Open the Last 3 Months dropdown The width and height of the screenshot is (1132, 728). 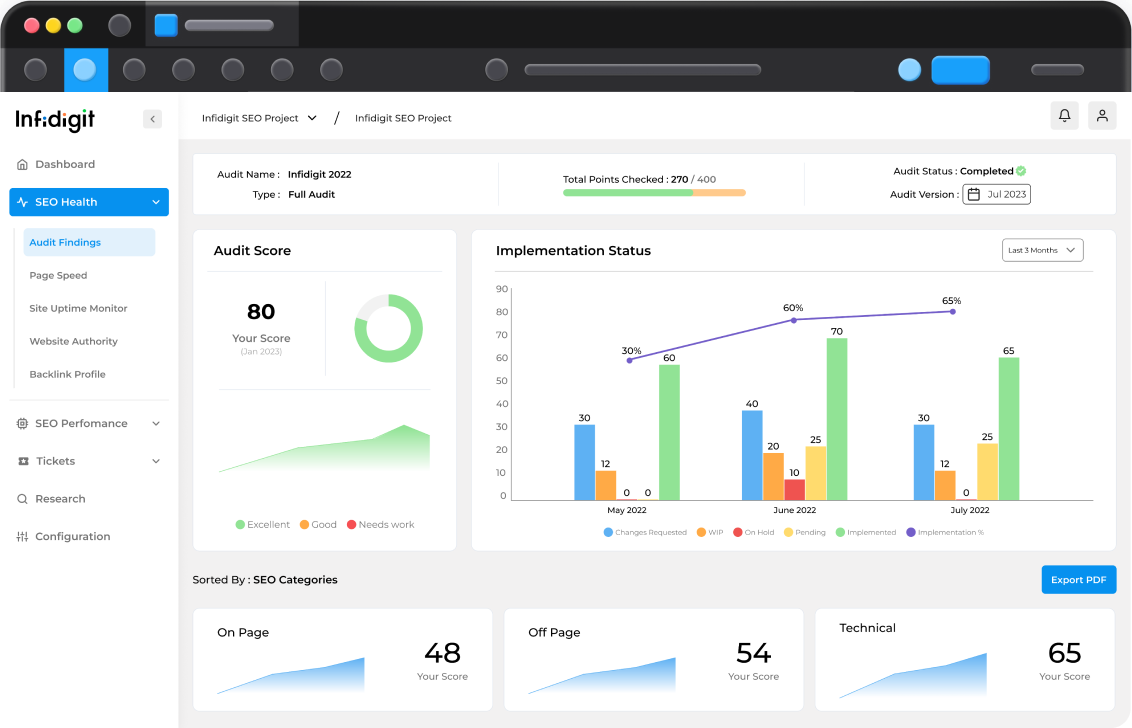click(x=1042, y=250)
